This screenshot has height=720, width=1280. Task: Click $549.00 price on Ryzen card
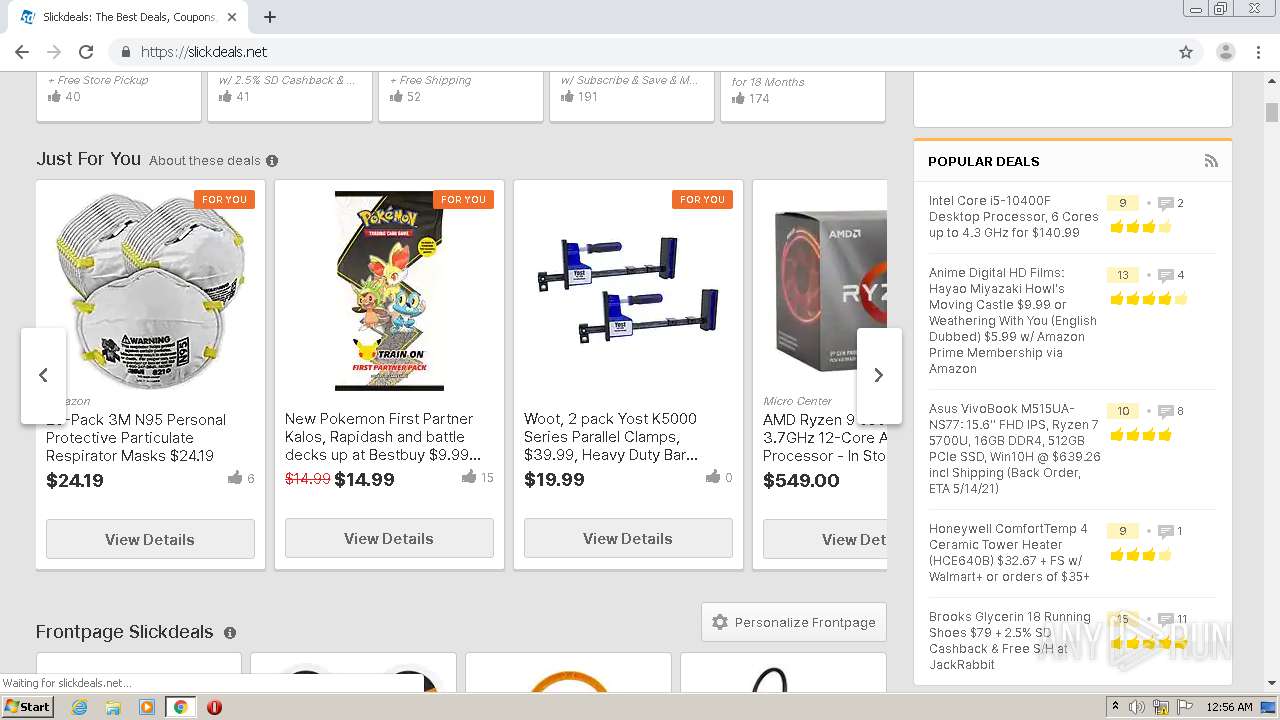point(801,480)
